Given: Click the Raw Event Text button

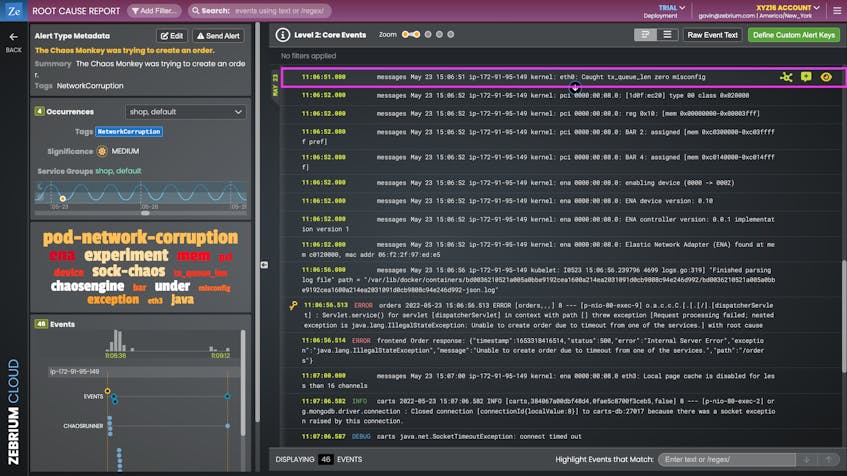Looking at the screenshot, I should coord(712,35).
